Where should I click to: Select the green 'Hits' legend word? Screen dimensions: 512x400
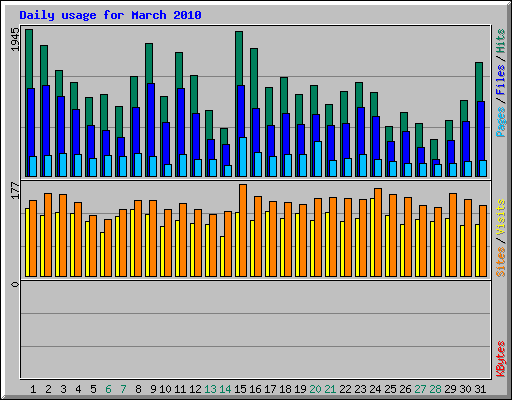tap(500, 42)
